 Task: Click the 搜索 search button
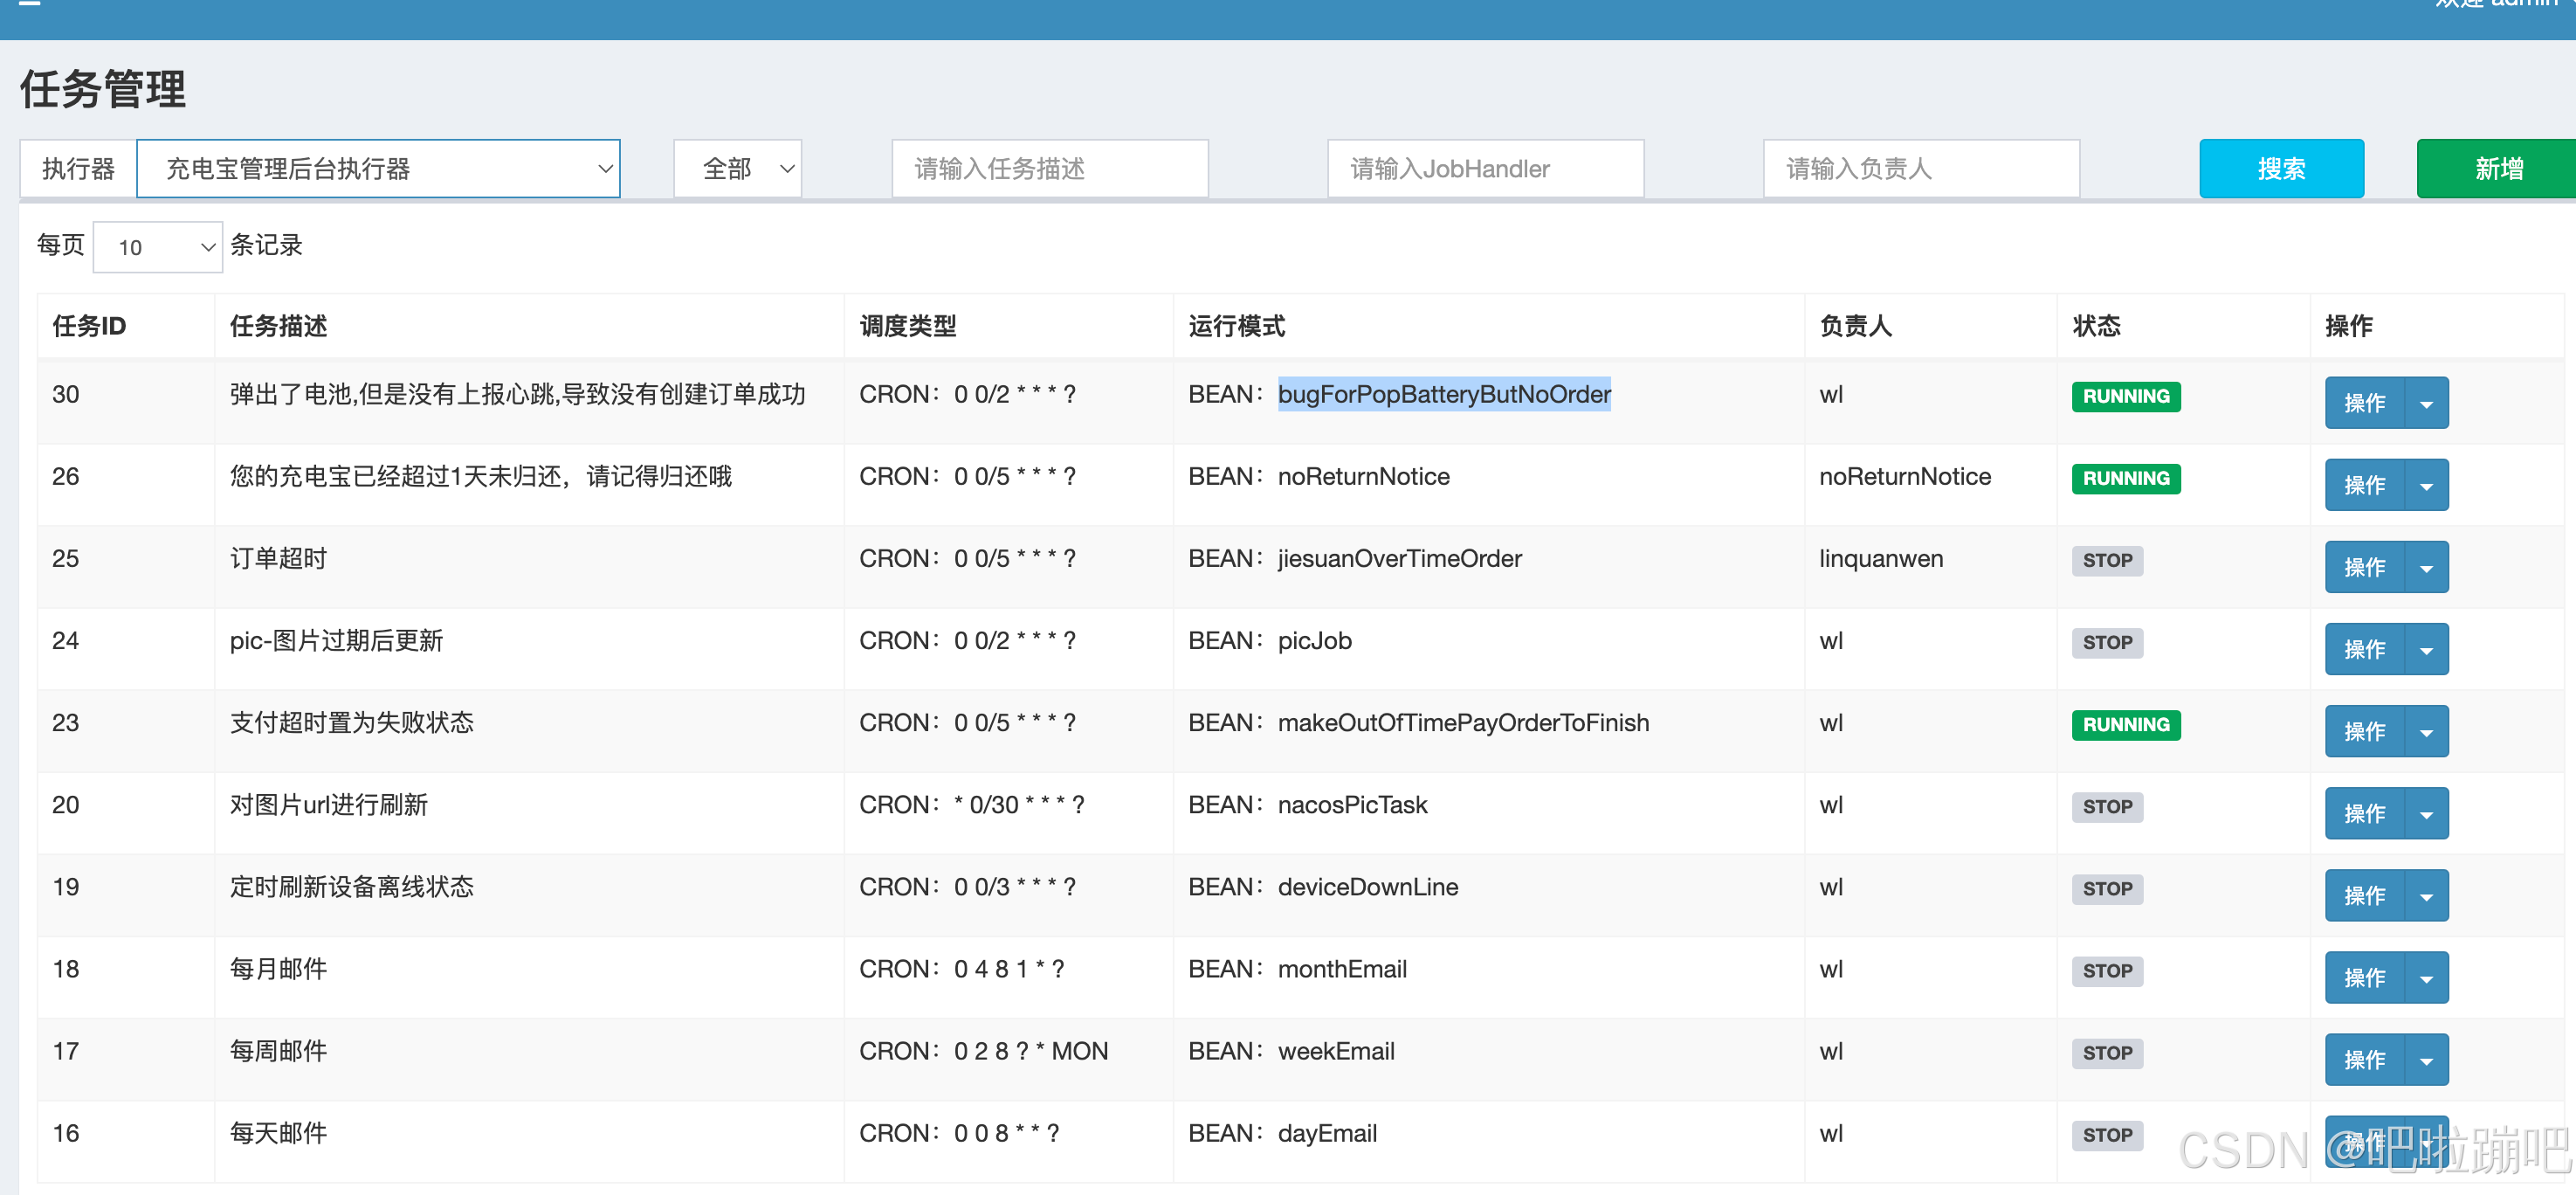click(2280, 169)
